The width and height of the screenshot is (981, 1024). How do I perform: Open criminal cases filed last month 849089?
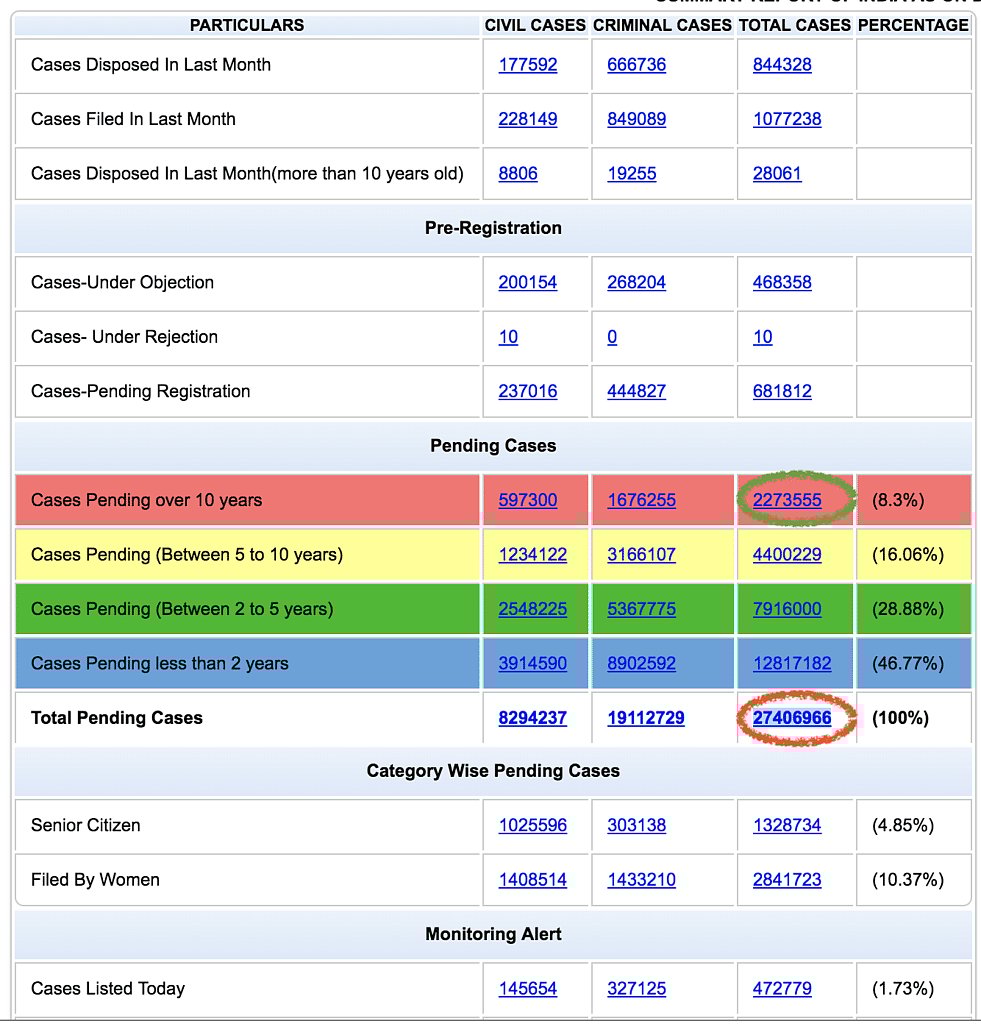[636, 119]
